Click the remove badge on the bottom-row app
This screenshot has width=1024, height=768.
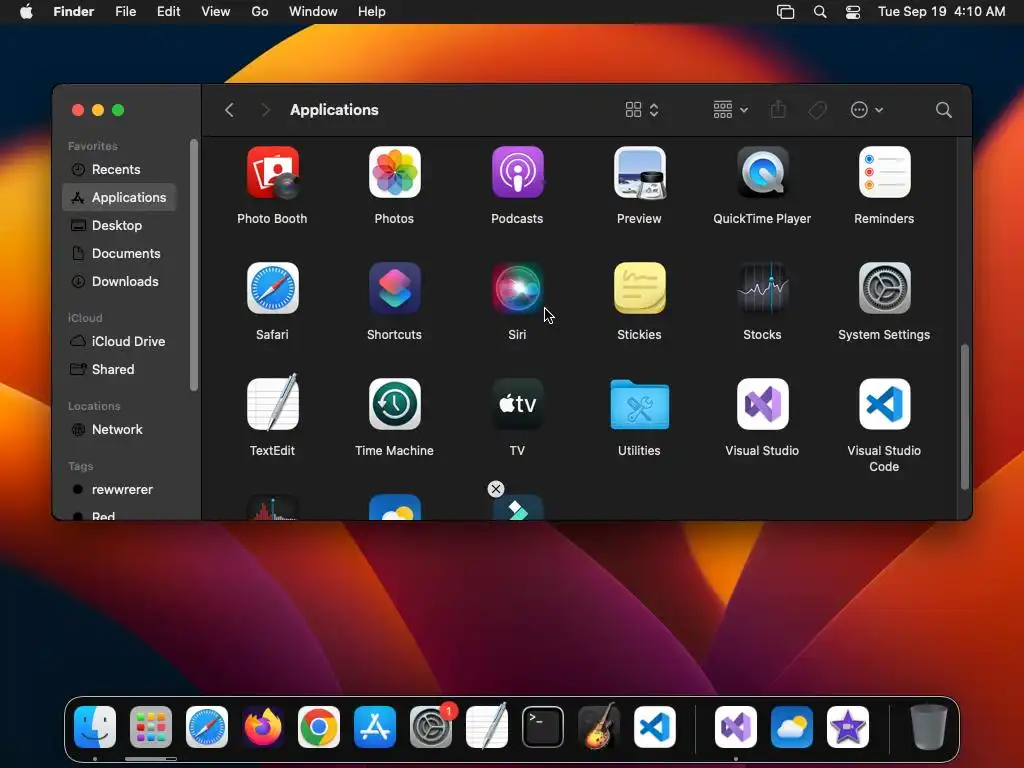pyautogui.click(x=496, y=489)
